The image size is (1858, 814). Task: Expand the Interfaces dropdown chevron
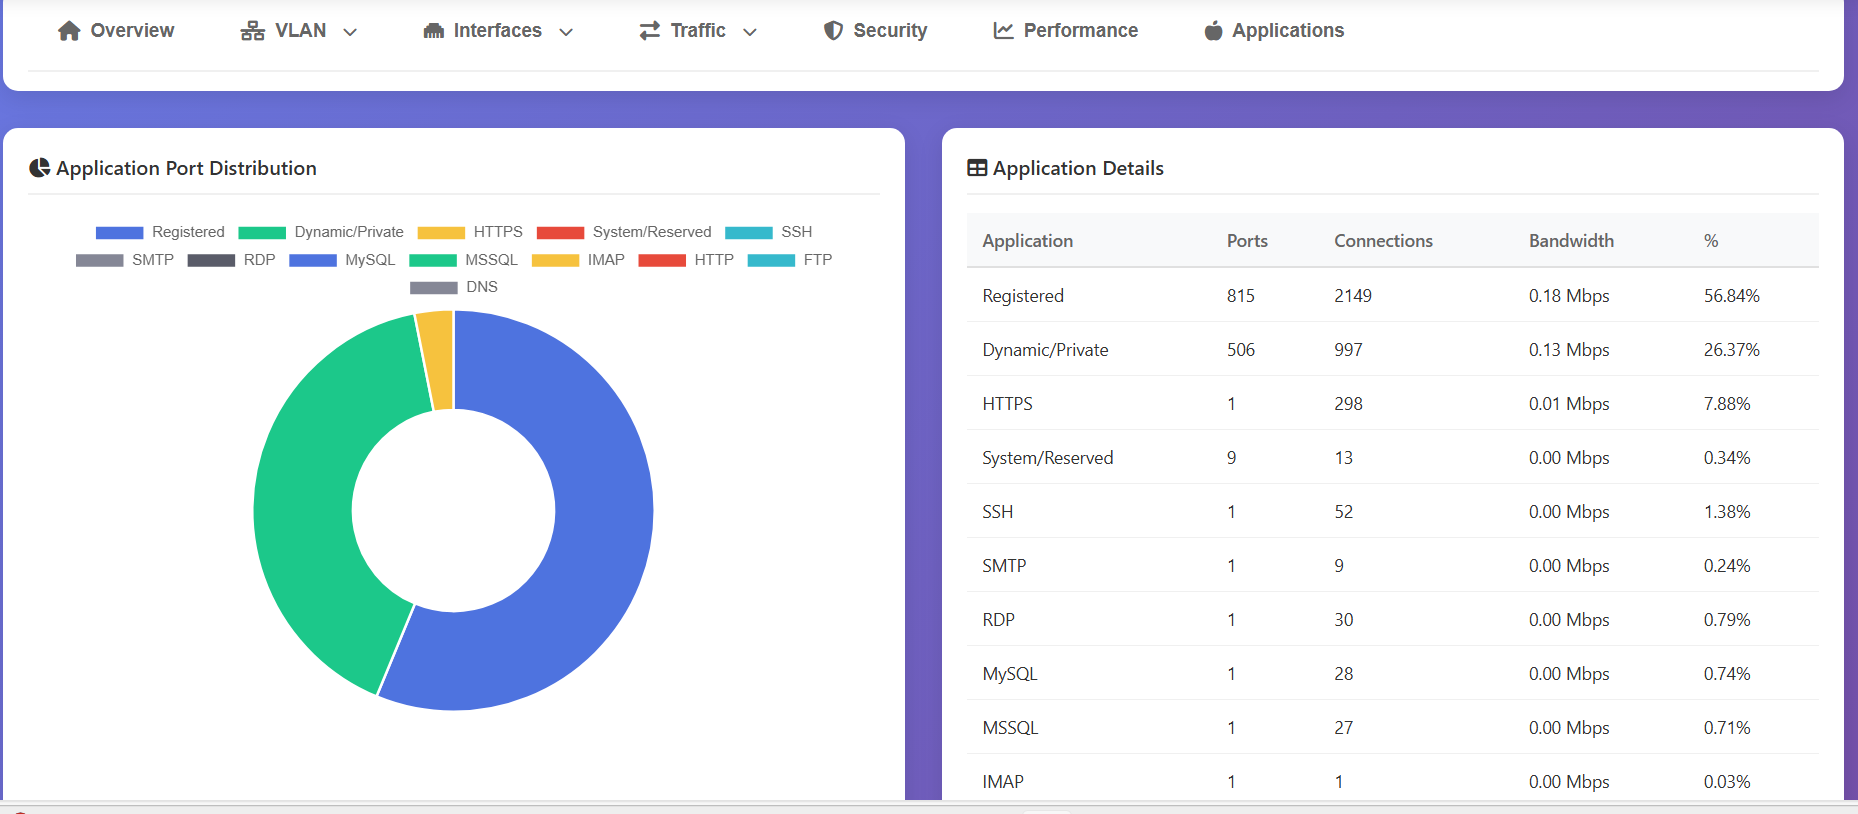566,32
